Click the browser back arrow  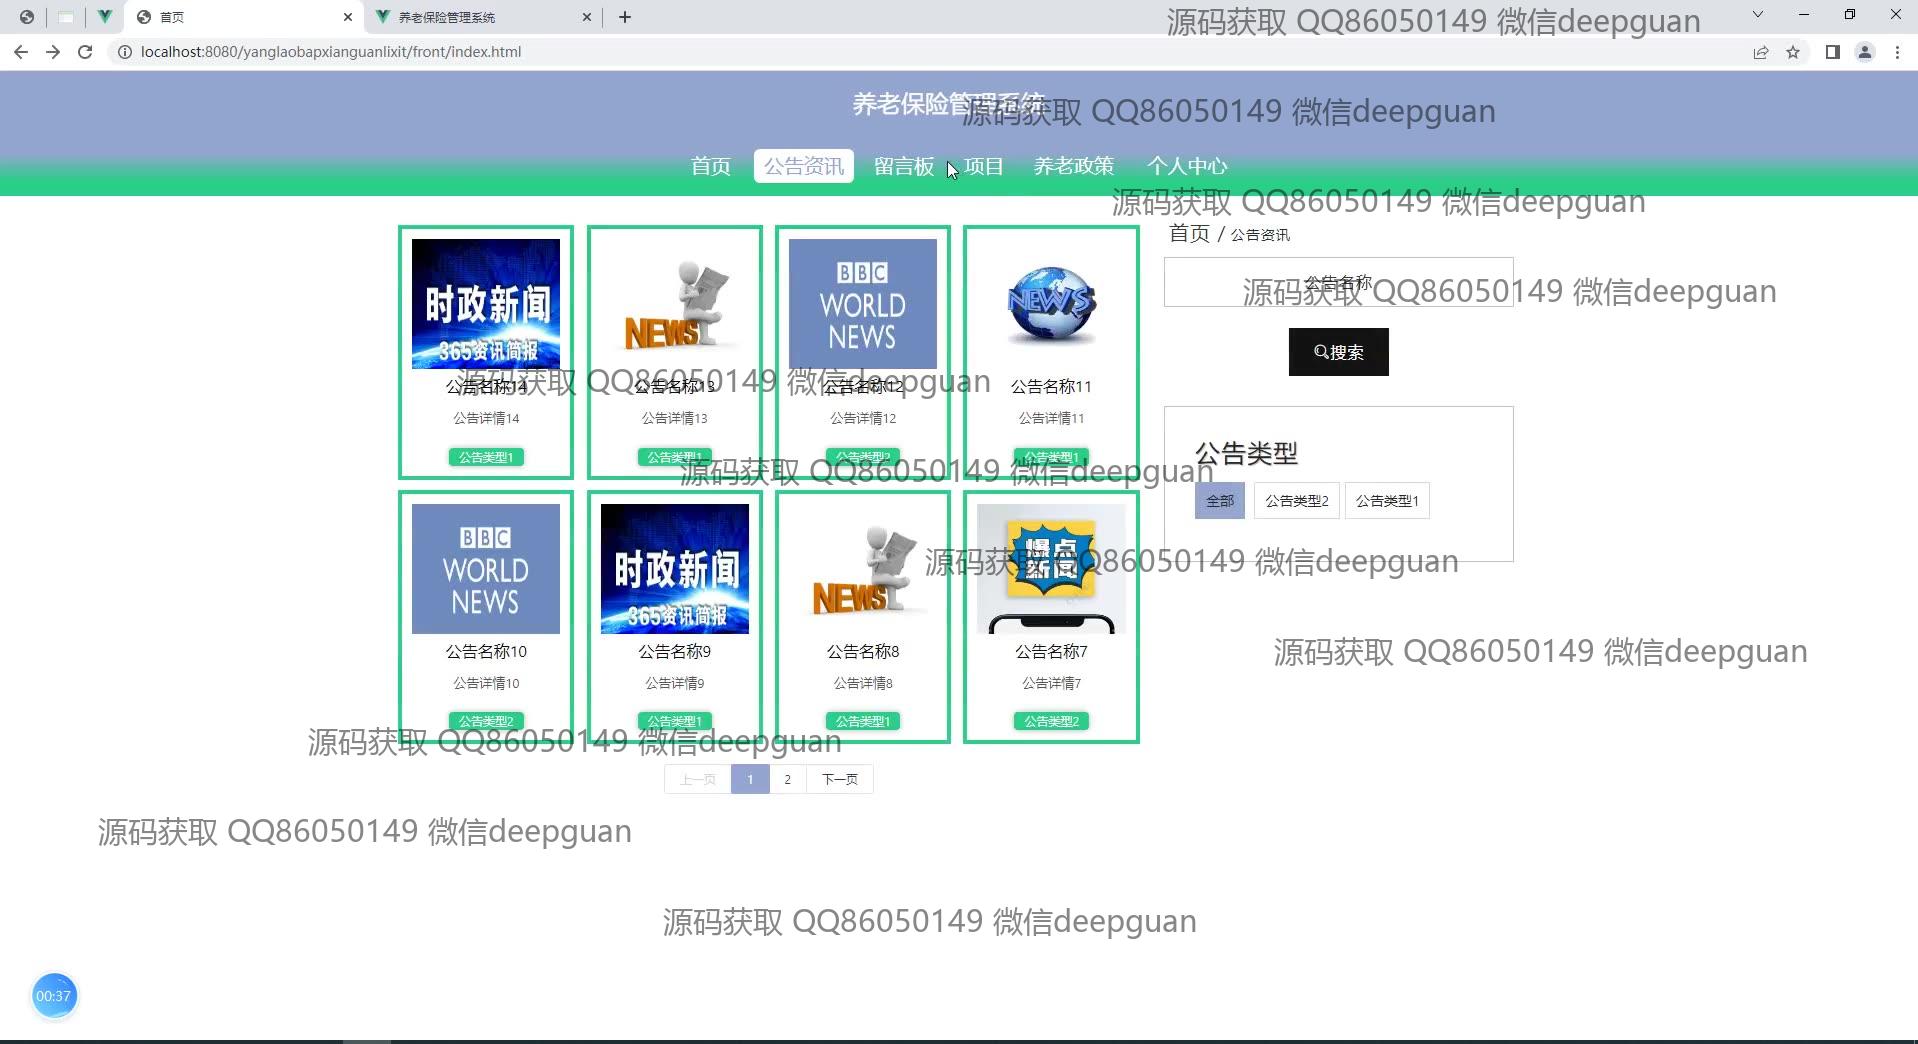(x=21, y=52)
